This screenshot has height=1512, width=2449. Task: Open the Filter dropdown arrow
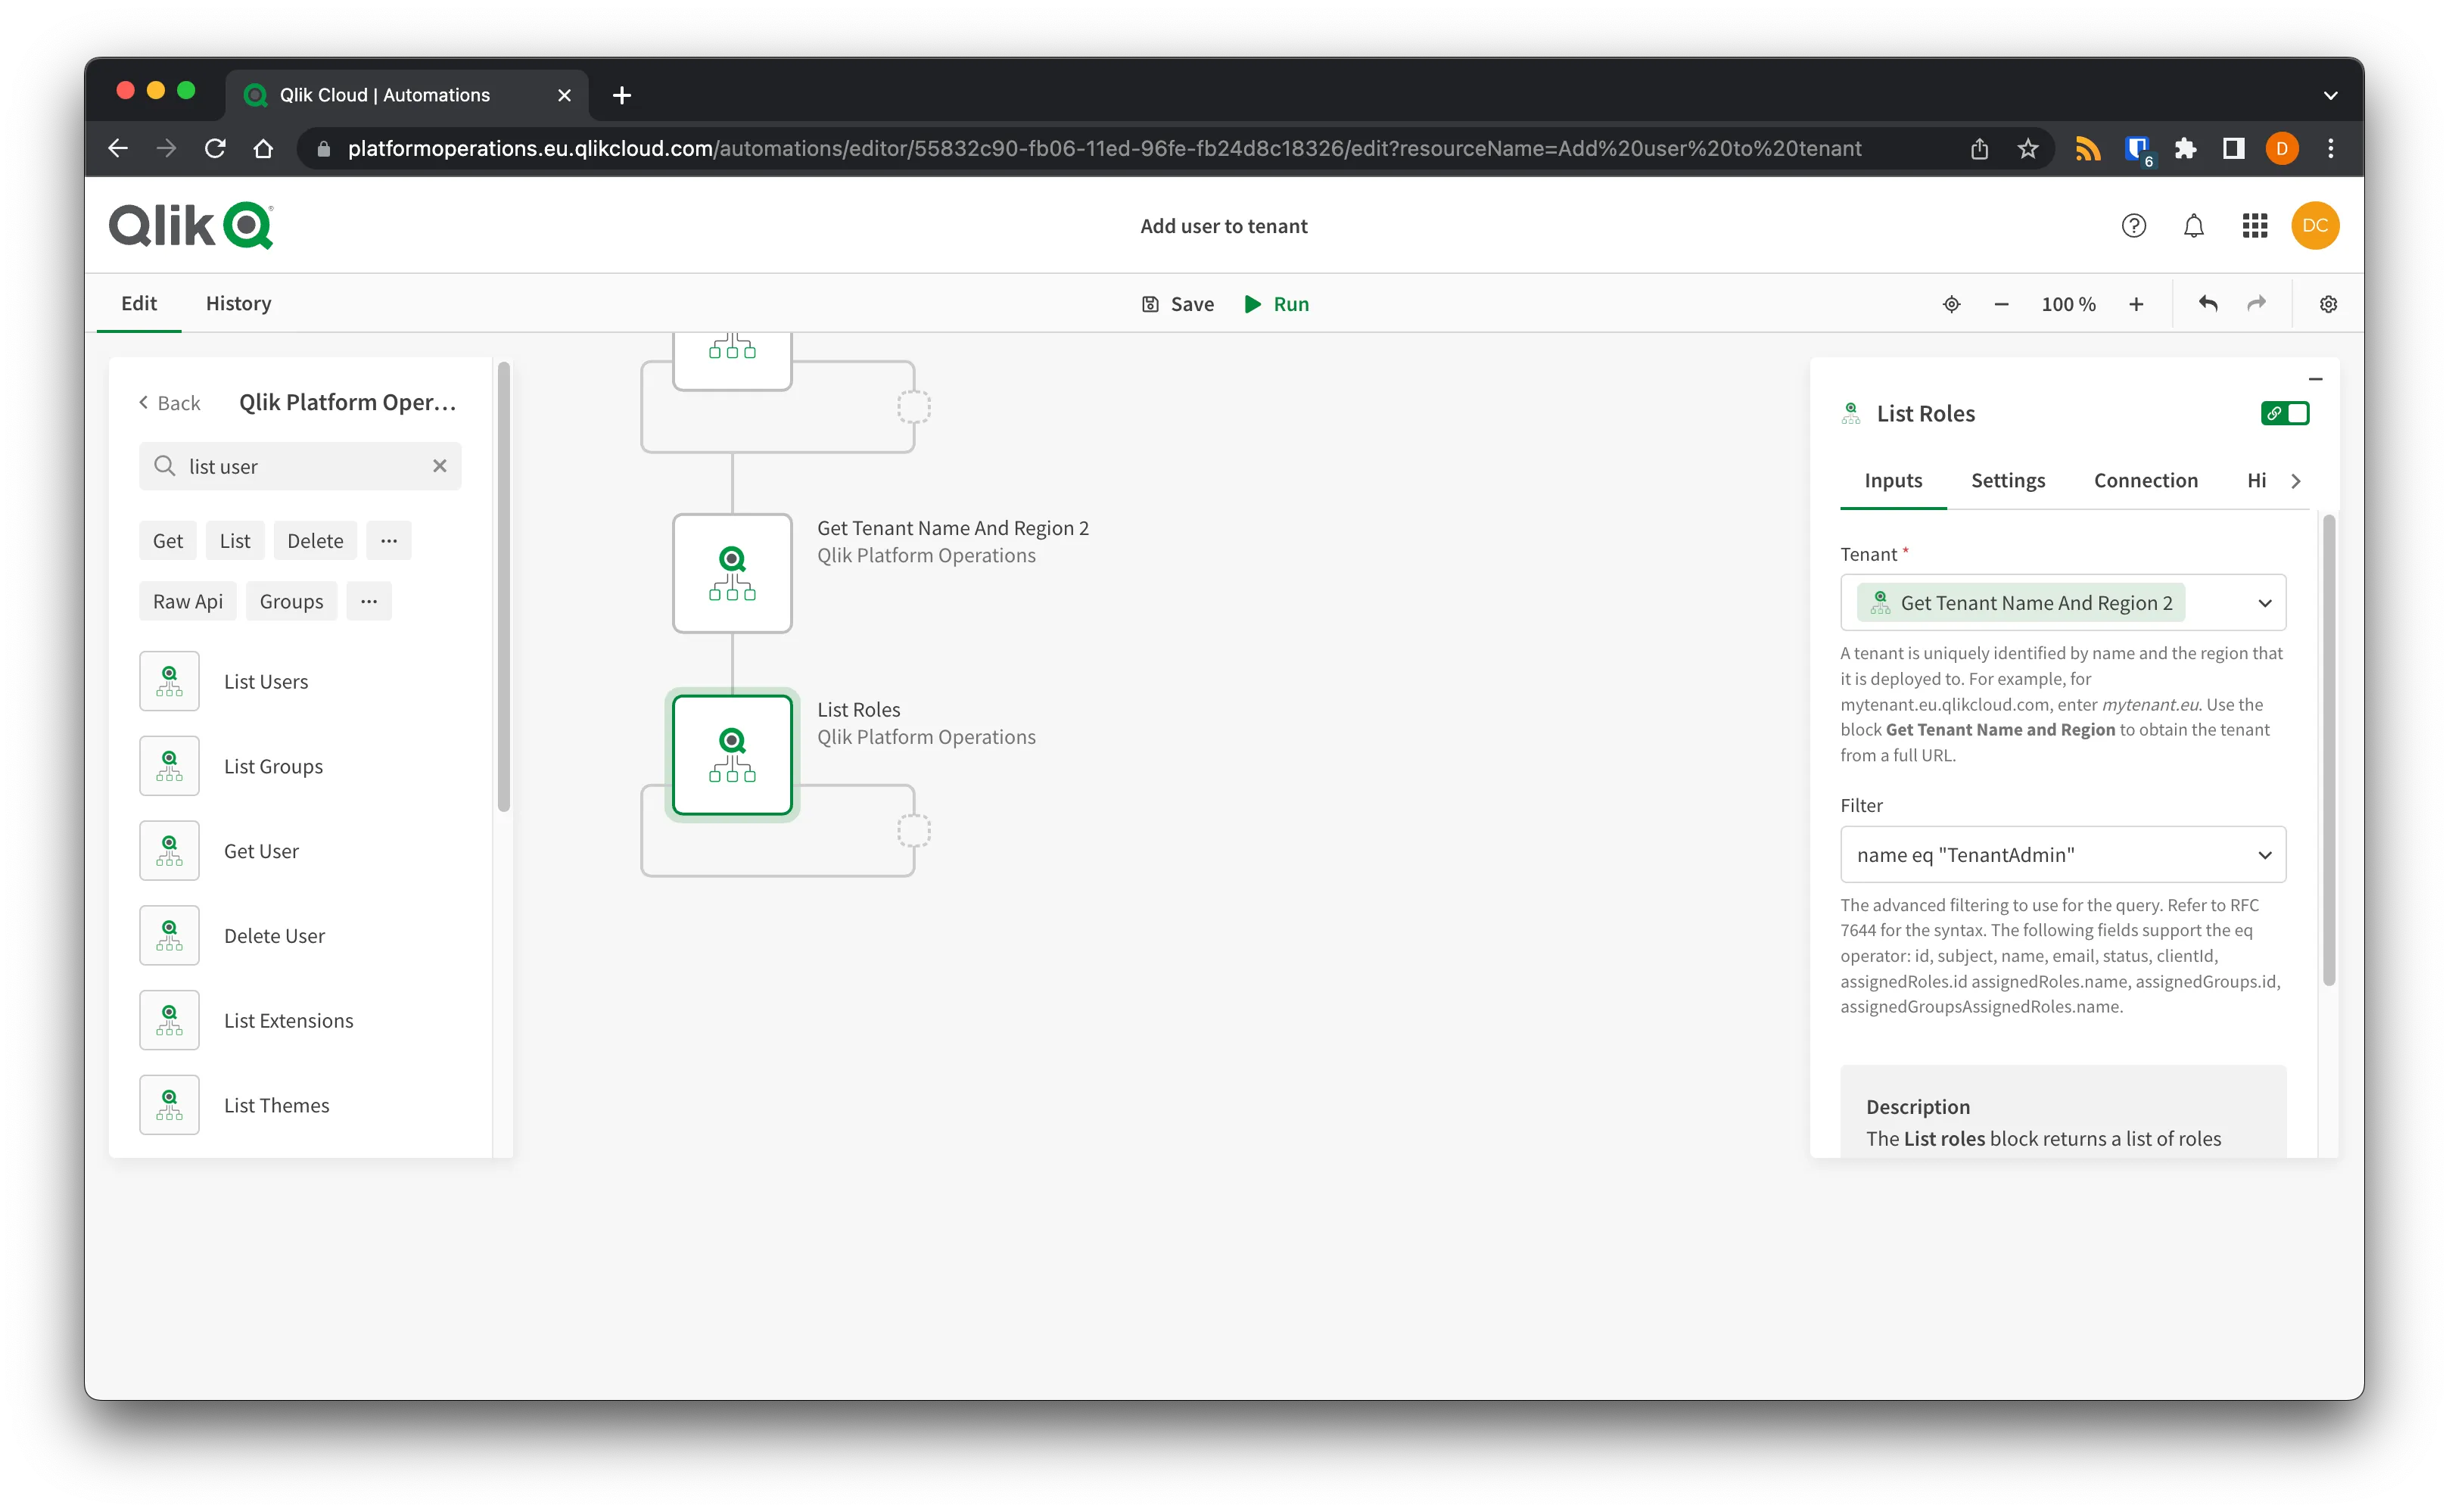tap(2264, 855)
